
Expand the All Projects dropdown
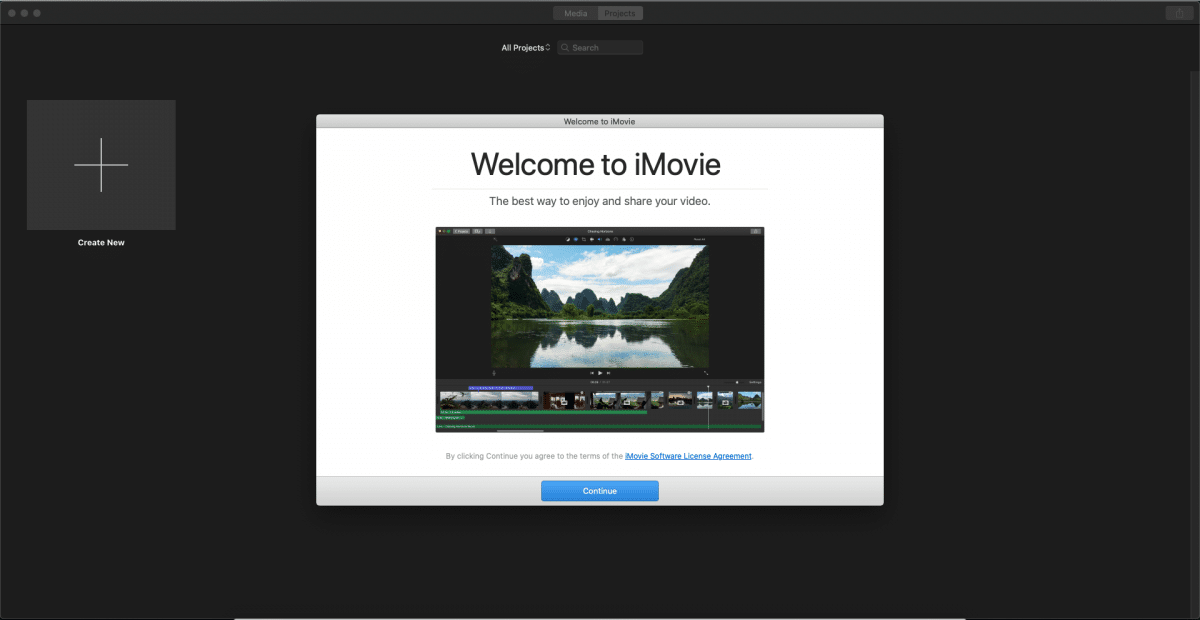[525, 48]
